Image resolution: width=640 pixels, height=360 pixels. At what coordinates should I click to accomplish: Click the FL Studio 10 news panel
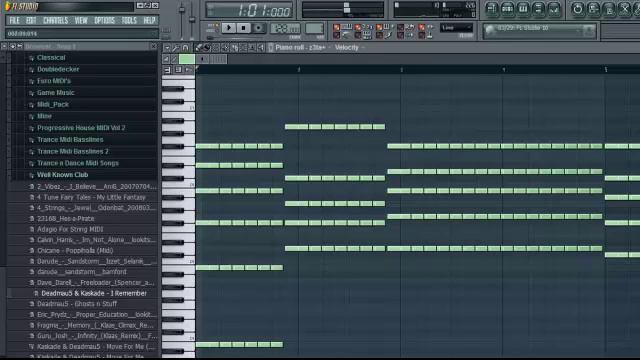pos(540,31)
